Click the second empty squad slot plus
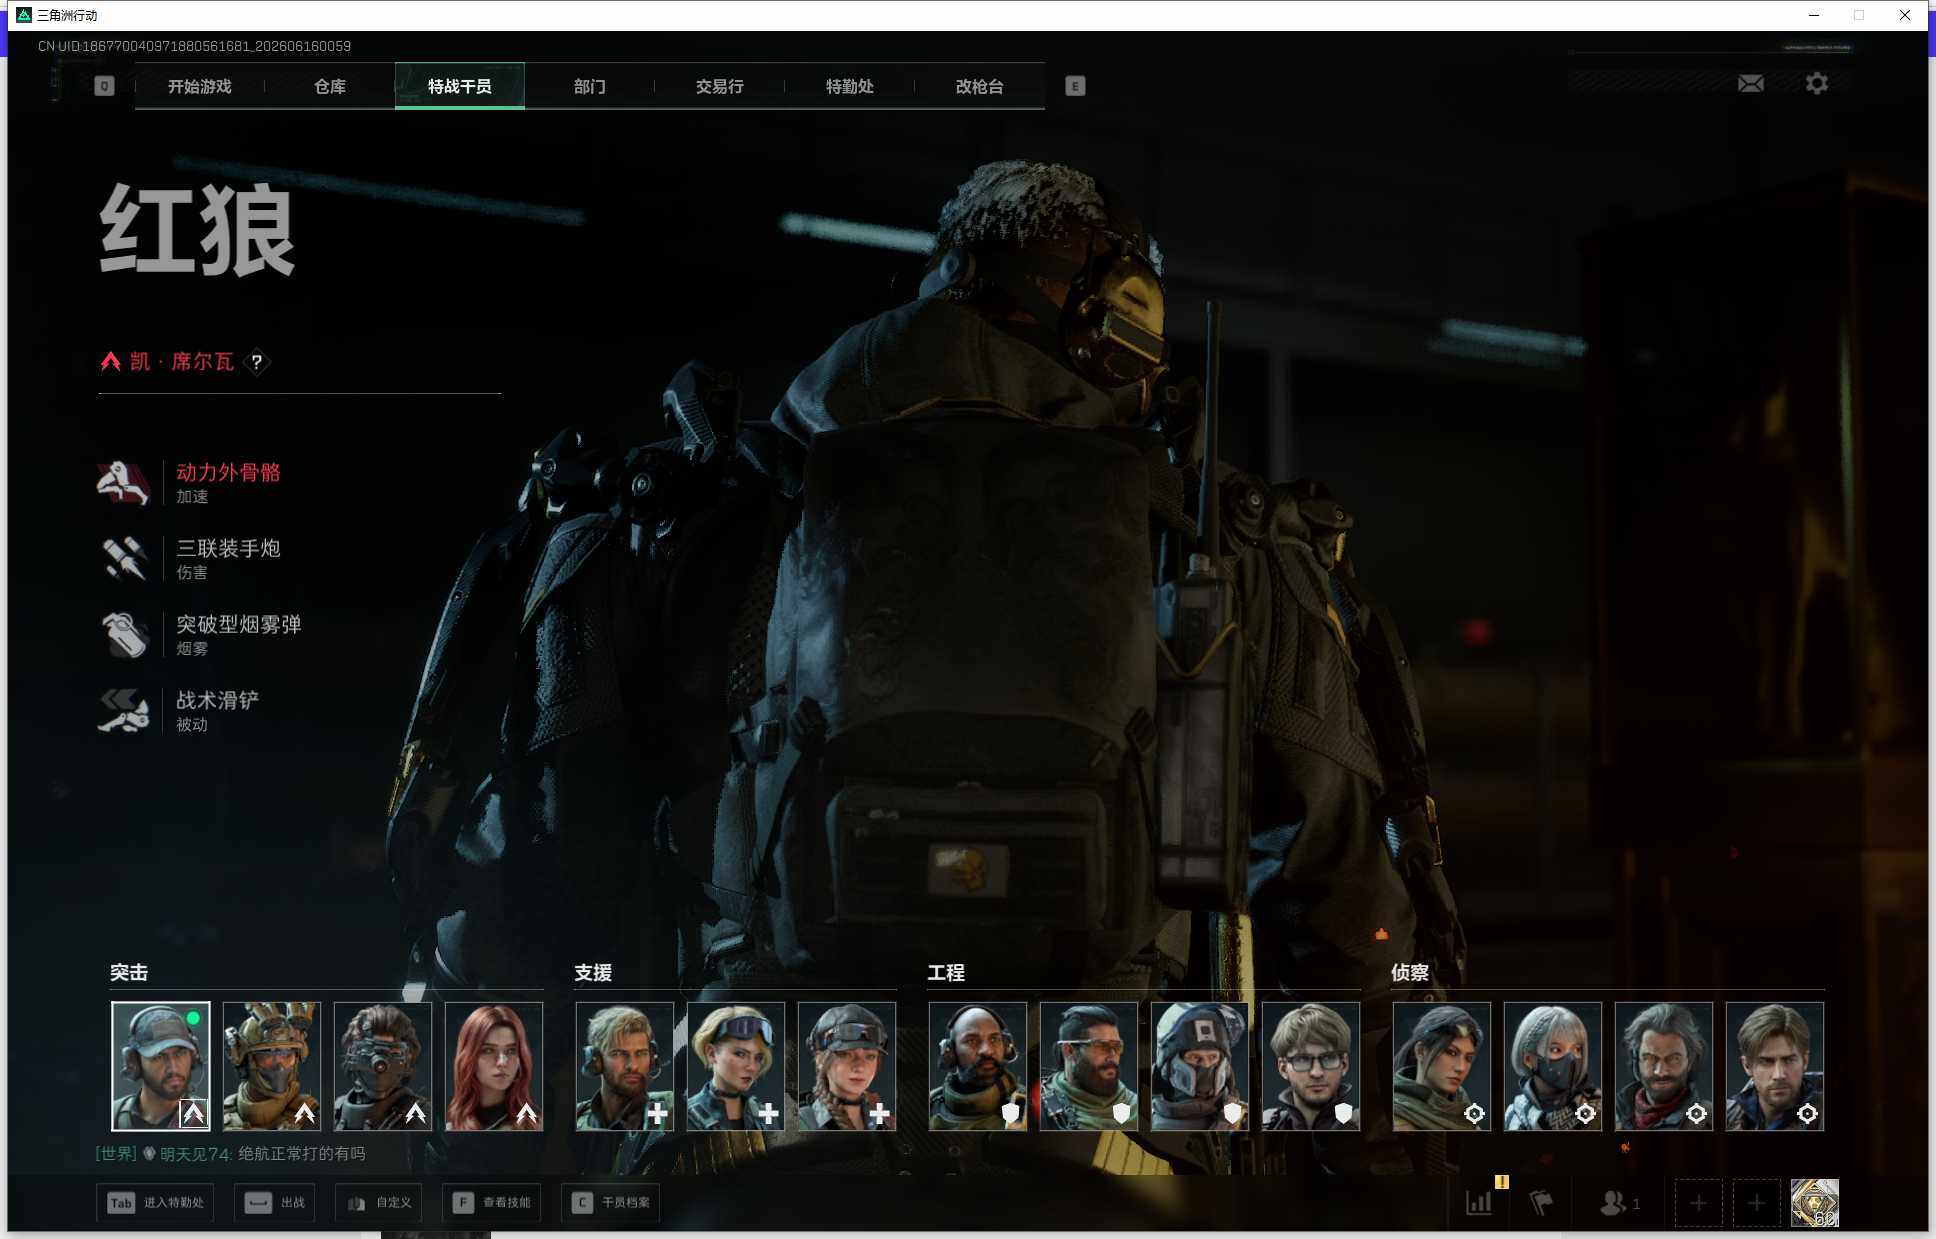 coord(1756,1203)
